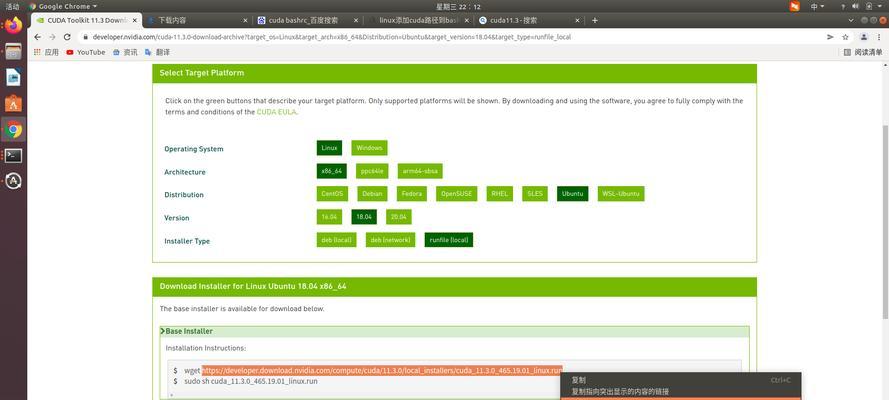
Task: Switch to cuda bashrc_百度搜索 tab
Action: 306,20
